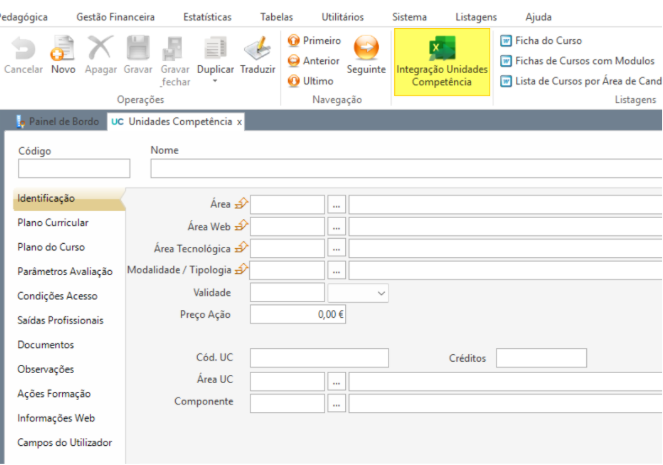
Task: Click the Validade value field
Action: point(288,293)
